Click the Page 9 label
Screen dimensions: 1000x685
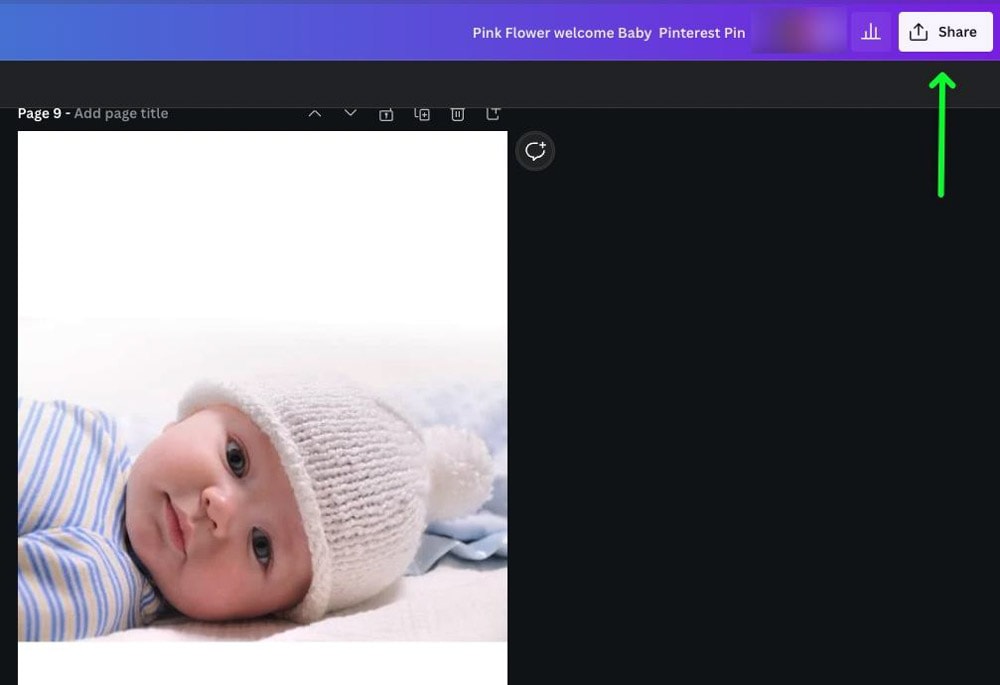click(x=40, y=114)
